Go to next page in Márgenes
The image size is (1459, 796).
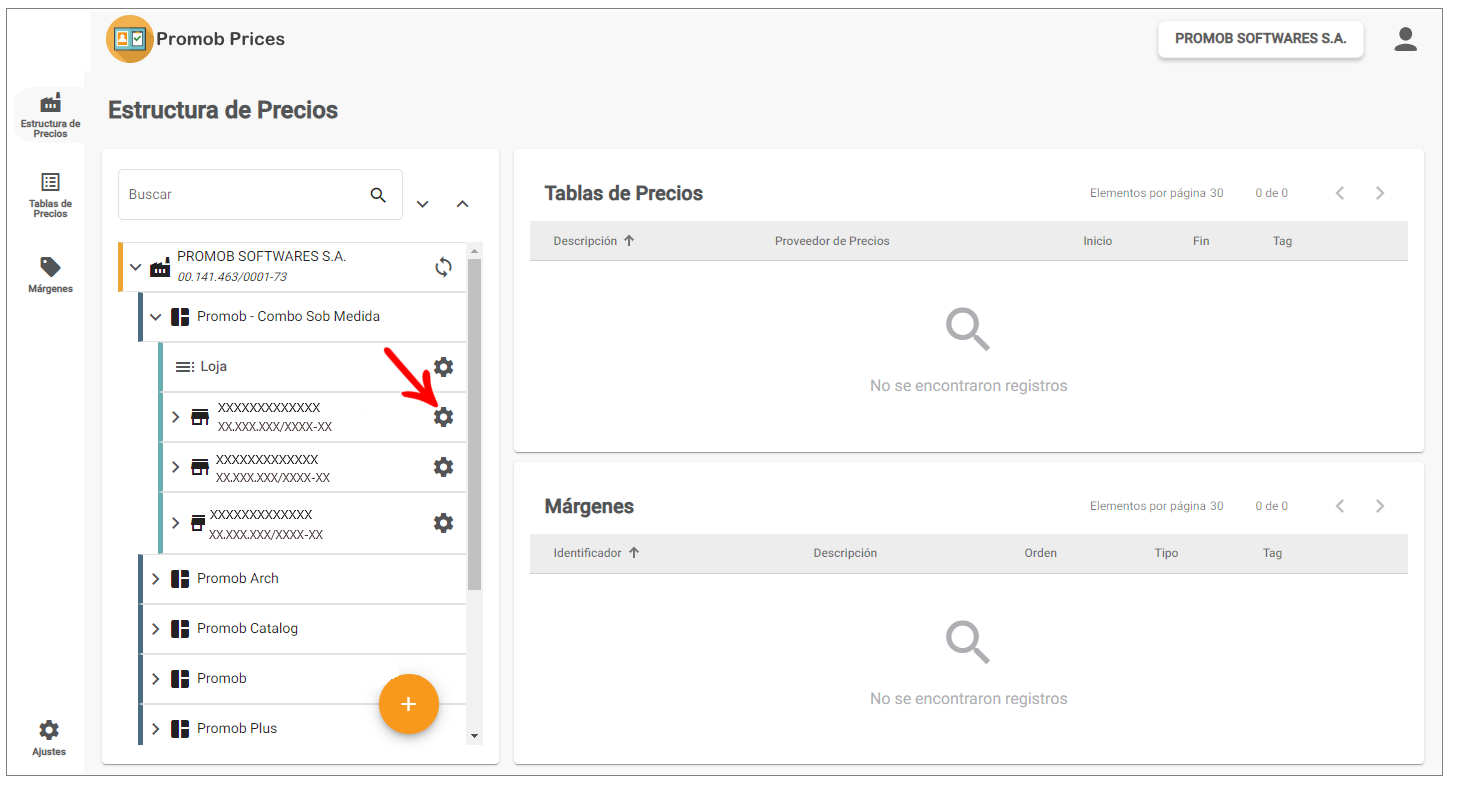click(x=1380, y=506)
